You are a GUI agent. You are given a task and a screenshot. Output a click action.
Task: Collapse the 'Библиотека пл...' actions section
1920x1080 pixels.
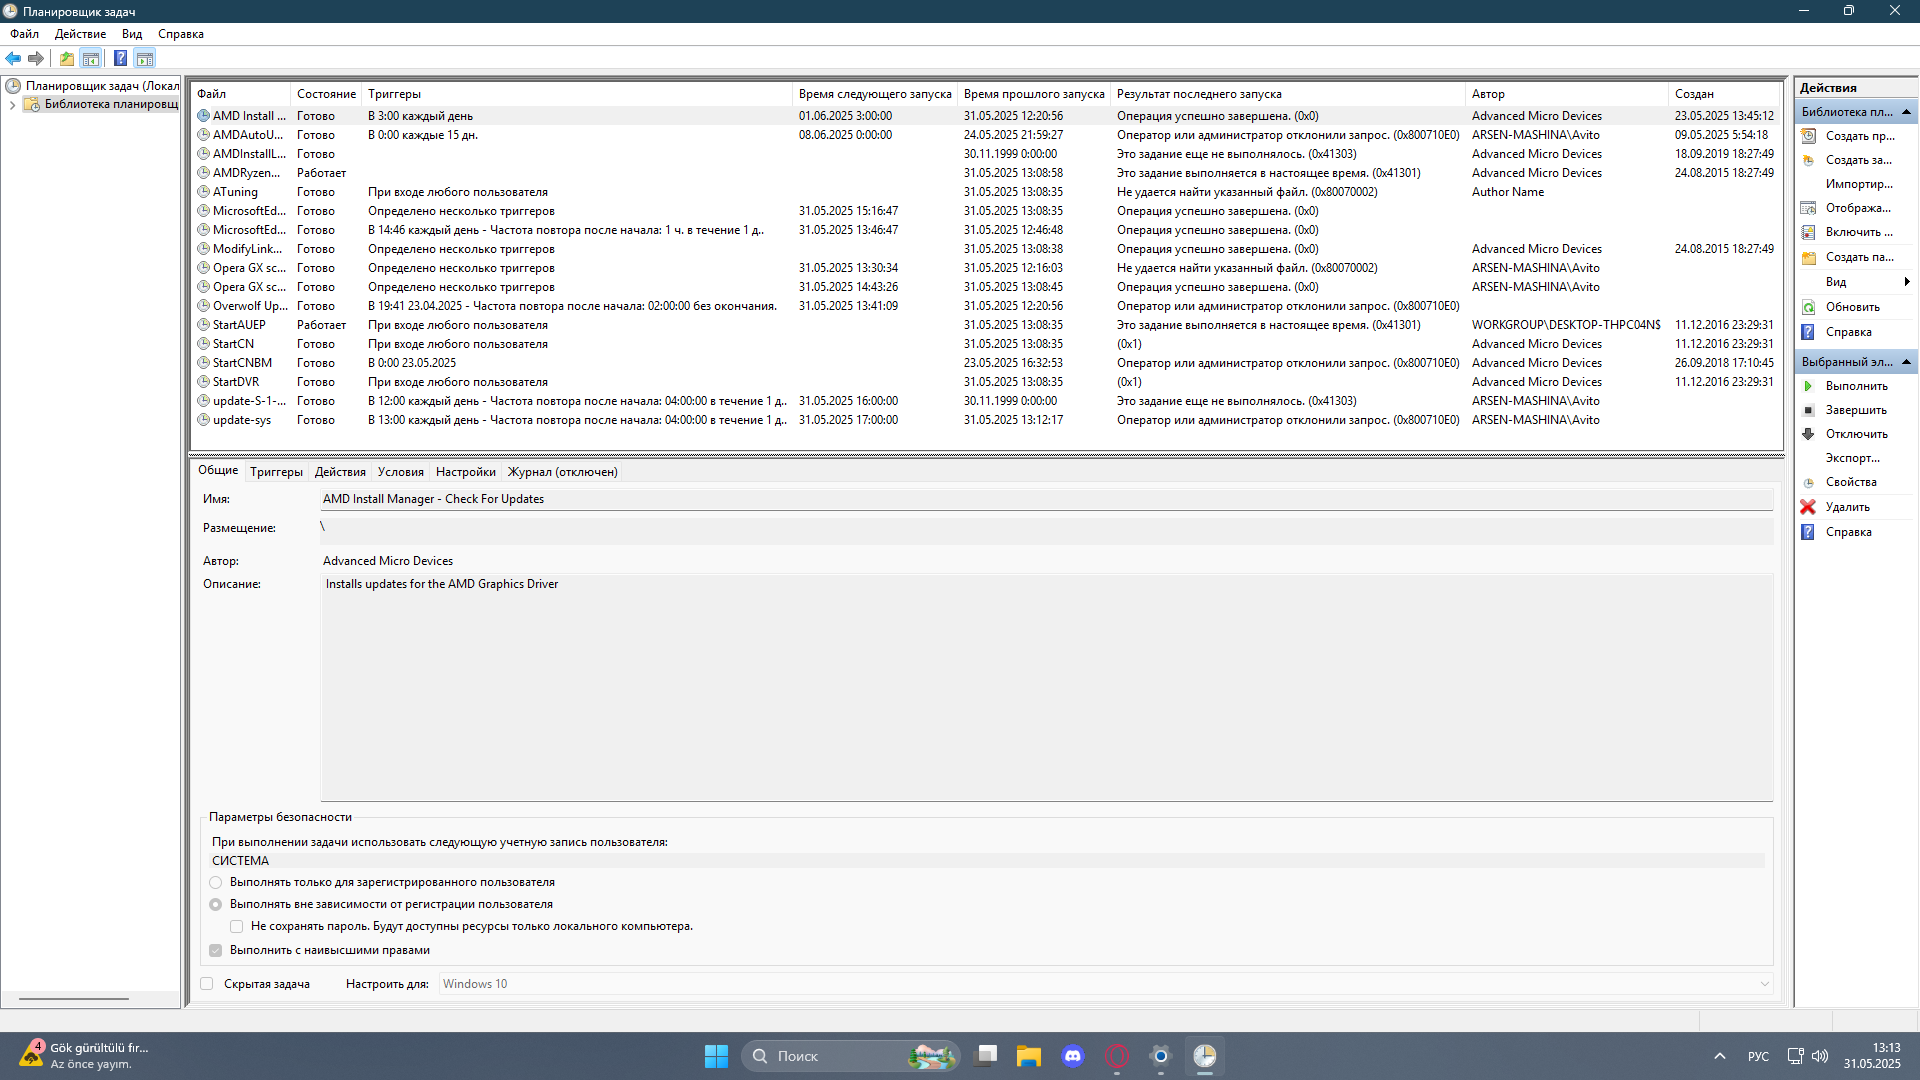1906,112
